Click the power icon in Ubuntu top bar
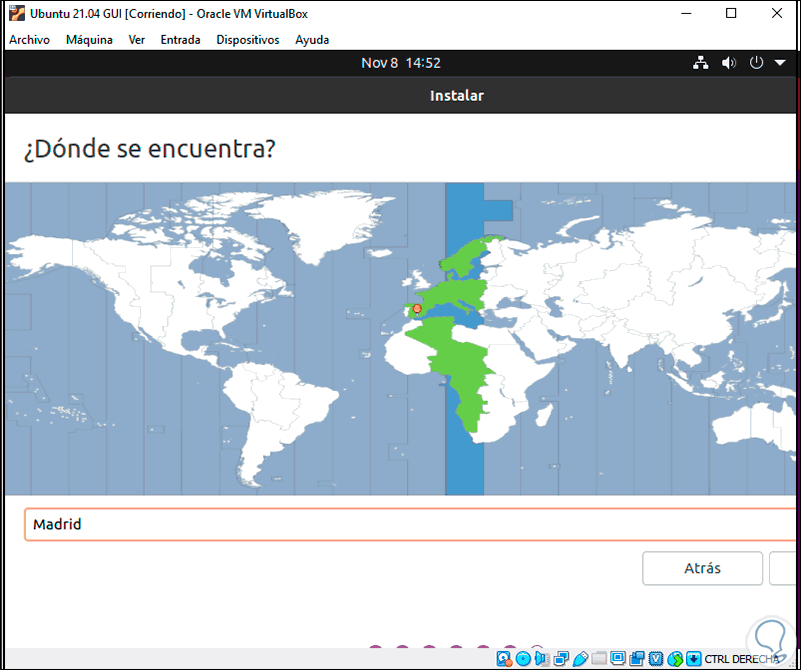The image size is (802, 670). (756, 63)
